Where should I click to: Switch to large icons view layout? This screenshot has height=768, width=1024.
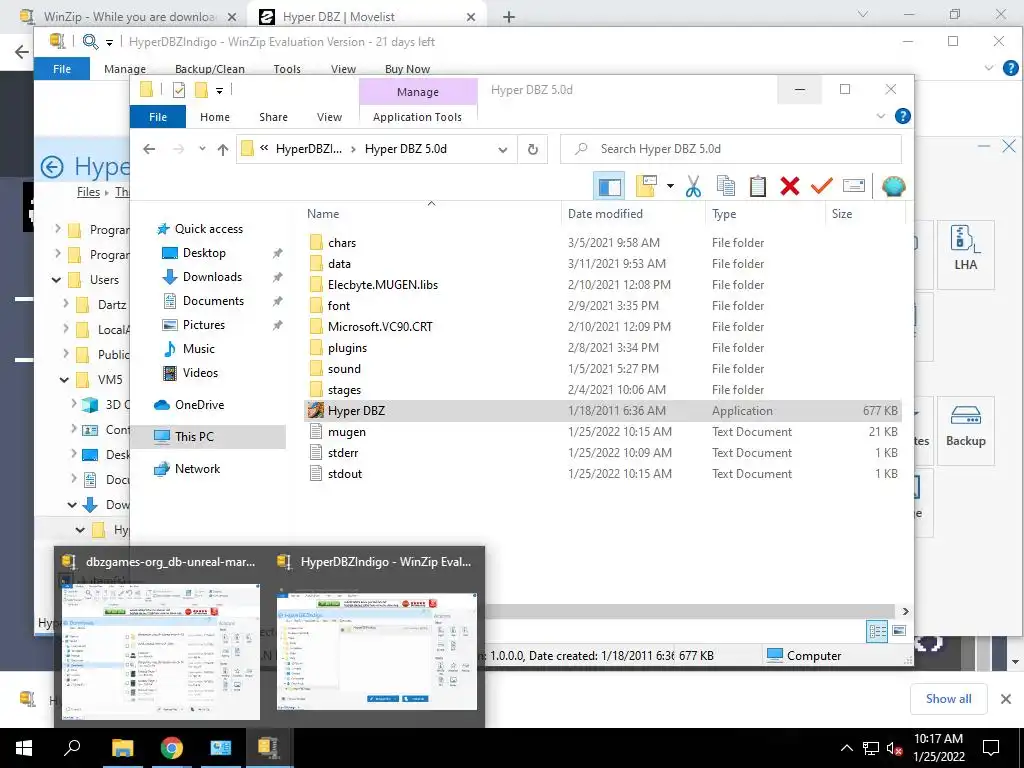(x=899, y=631)
